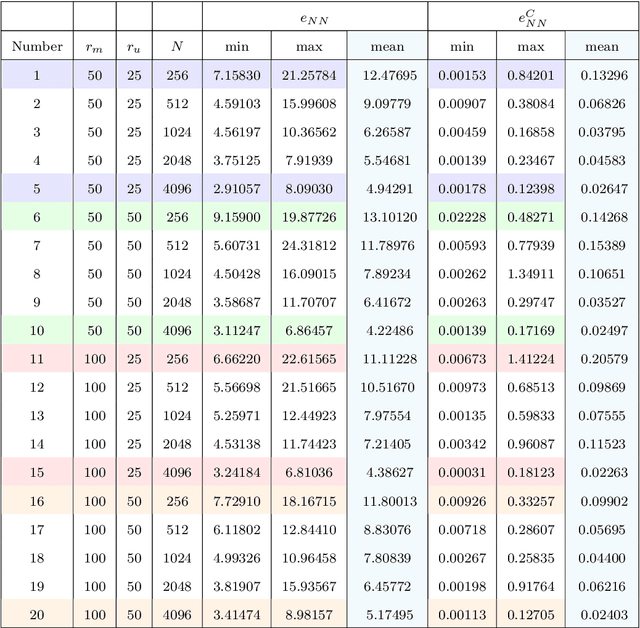This screenshot has width=640, height=628.
Task: Click row number 11 in Number column
Action: point(37,358)
